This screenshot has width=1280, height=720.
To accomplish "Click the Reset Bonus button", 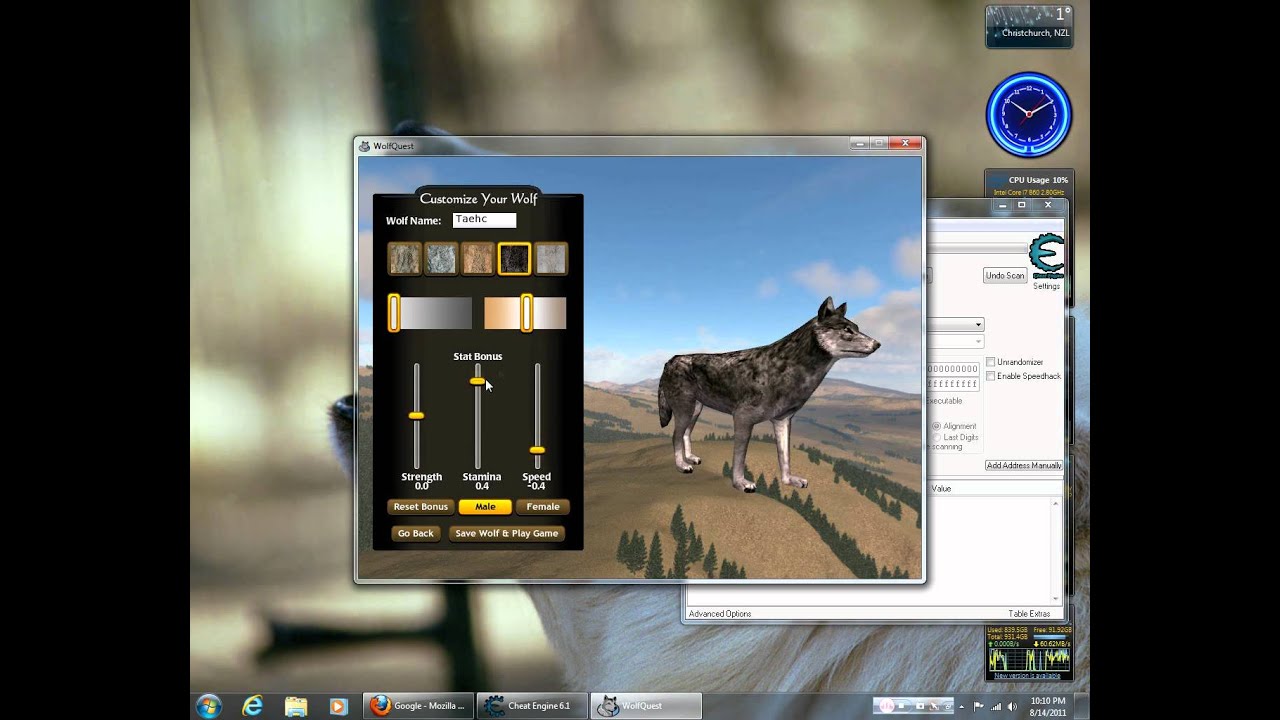I will [421, 507].
